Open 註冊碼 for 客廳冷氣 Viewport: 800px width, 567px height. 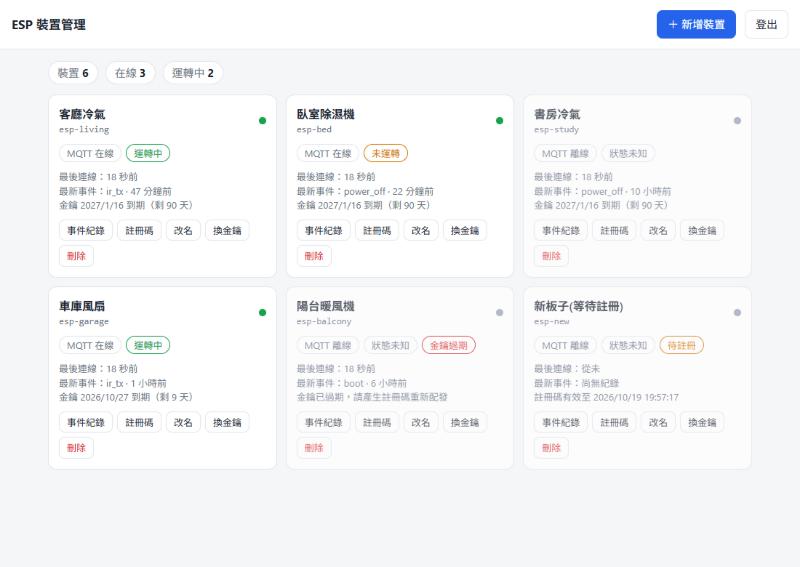139,231
